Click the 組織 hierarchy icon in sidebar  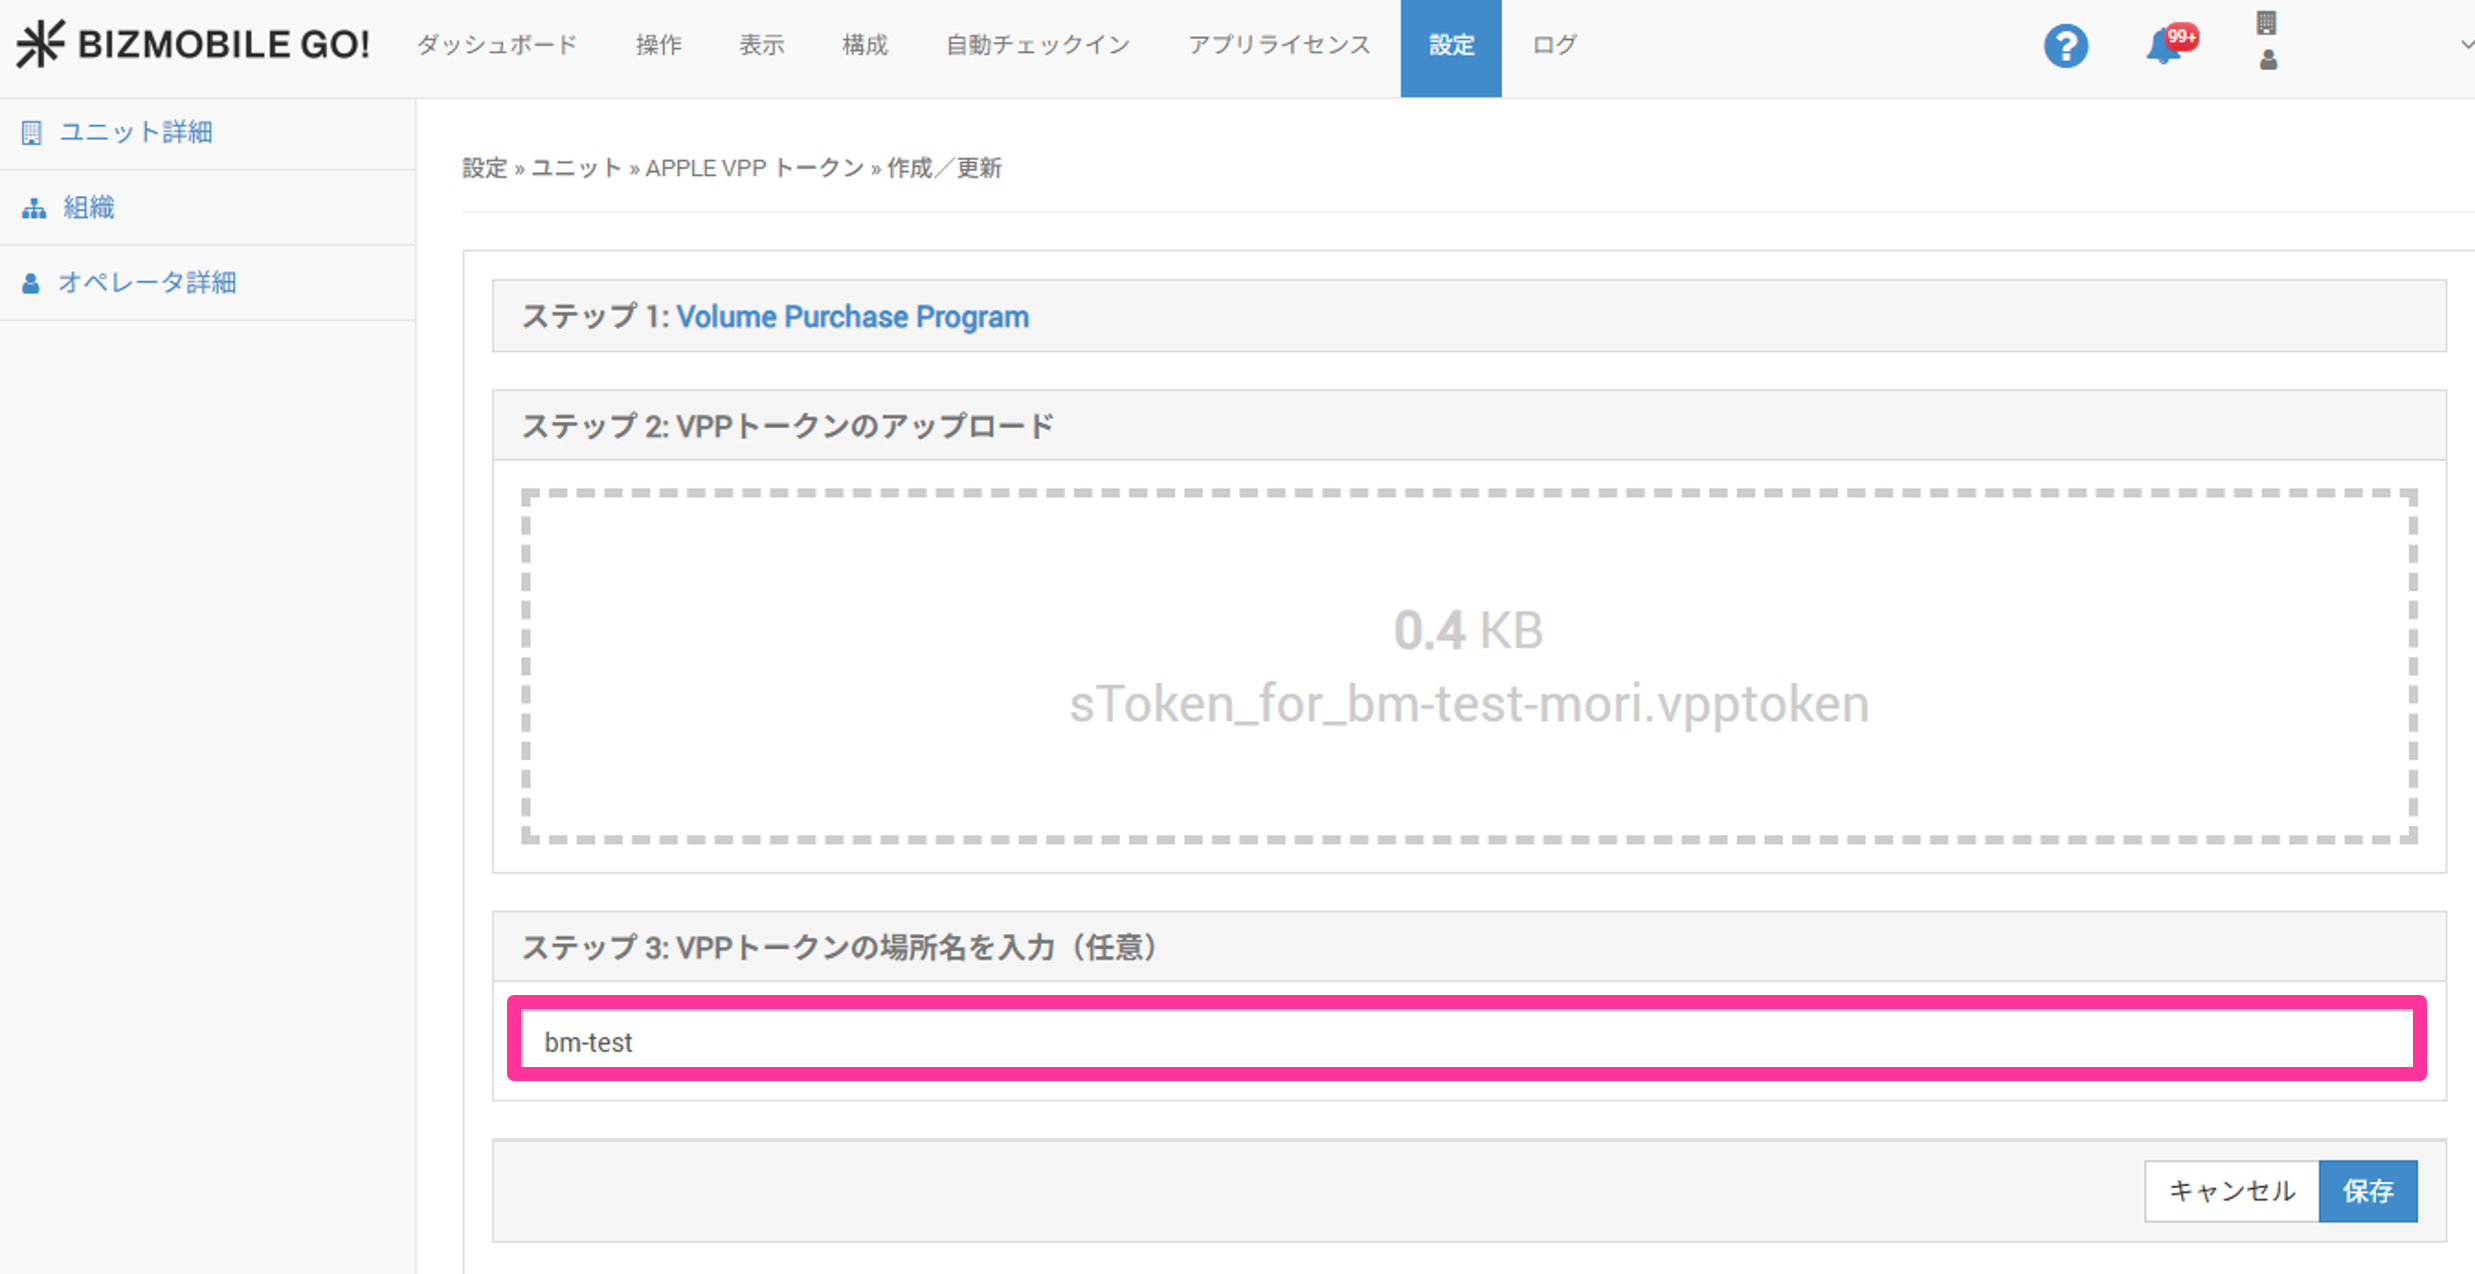34,208
